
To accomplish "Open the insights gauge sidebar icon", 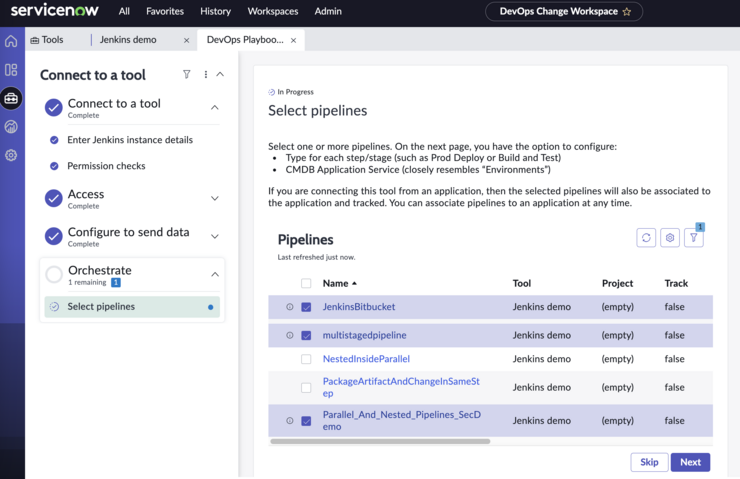I will pos(11,126).
